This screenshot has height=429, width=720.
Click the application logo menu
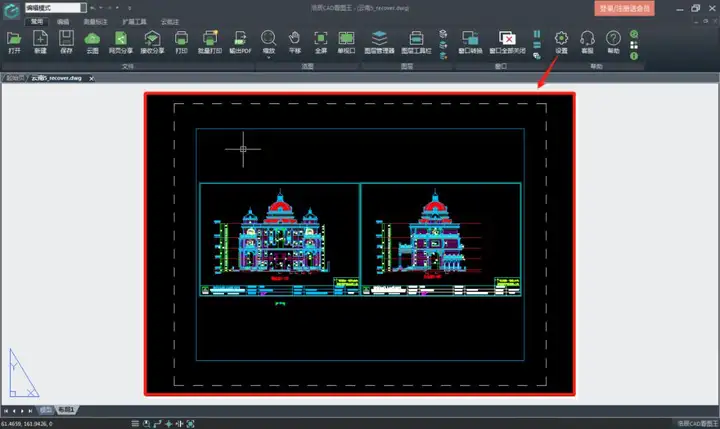(11, 10)
